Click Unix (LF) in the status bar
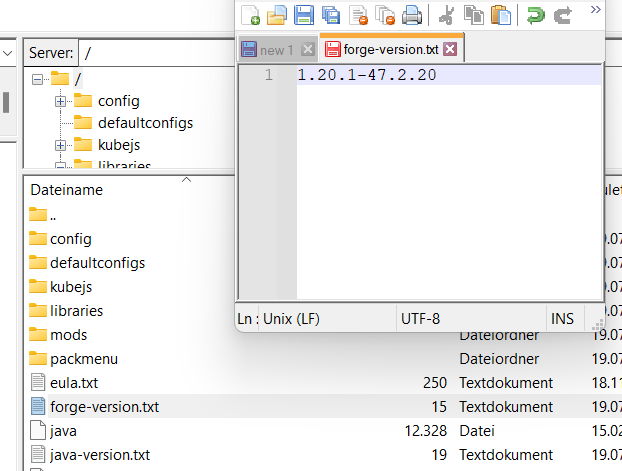Screen dimensions: 622x471 point(291,319)
